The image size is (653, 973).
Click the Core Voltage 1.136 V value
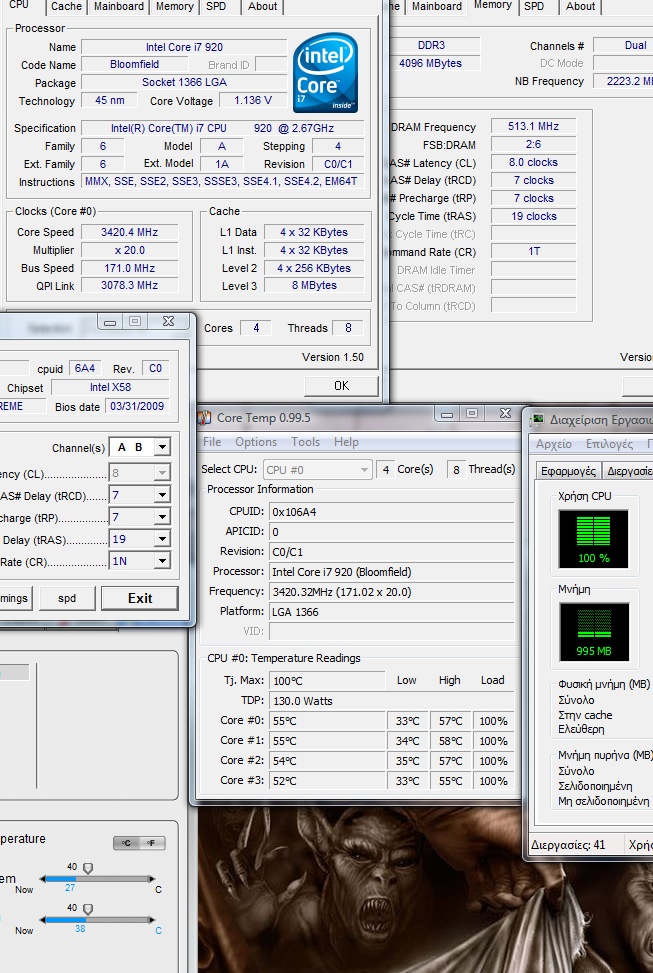(253, 101)
